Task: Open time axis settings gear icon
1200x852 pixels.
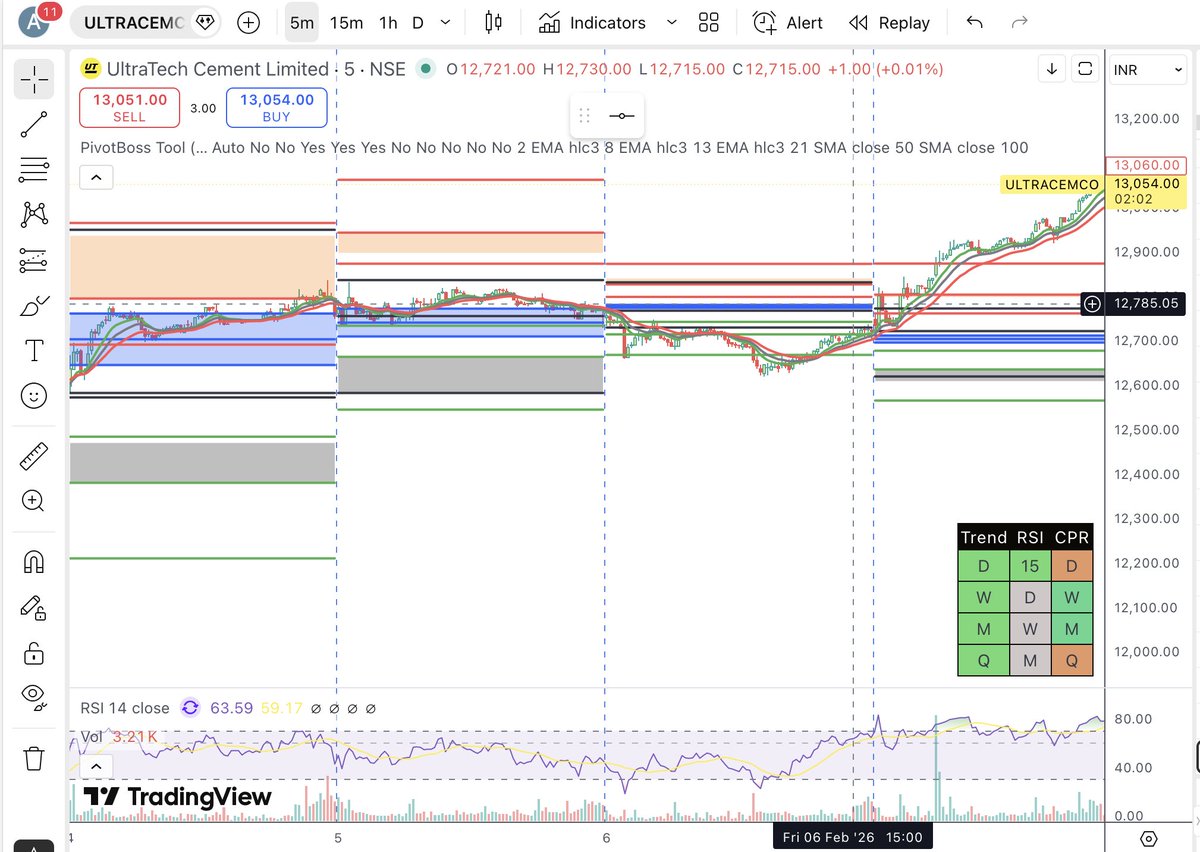Action: (1149, 838)
